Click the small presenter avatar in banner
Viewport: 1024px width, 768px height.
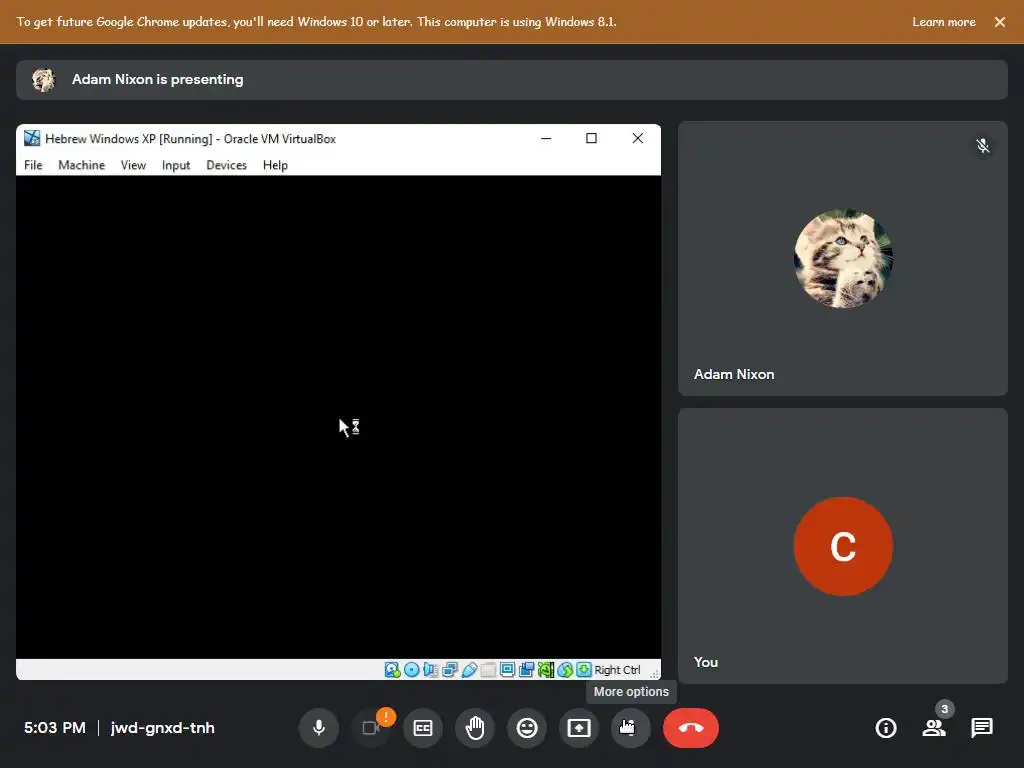click(44, 80)
